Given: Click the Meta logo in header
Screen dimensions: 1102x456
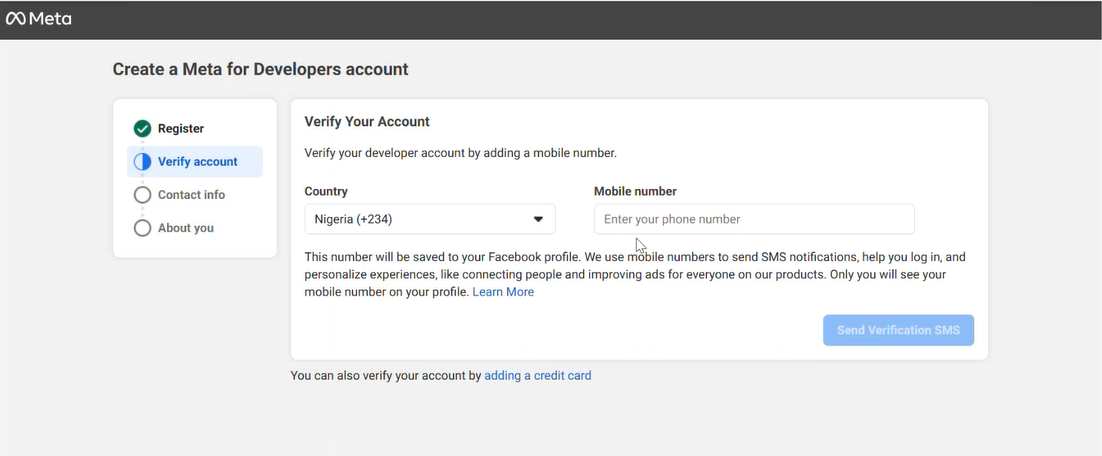Looking at the screenshot, I should [x=39, y=19].
